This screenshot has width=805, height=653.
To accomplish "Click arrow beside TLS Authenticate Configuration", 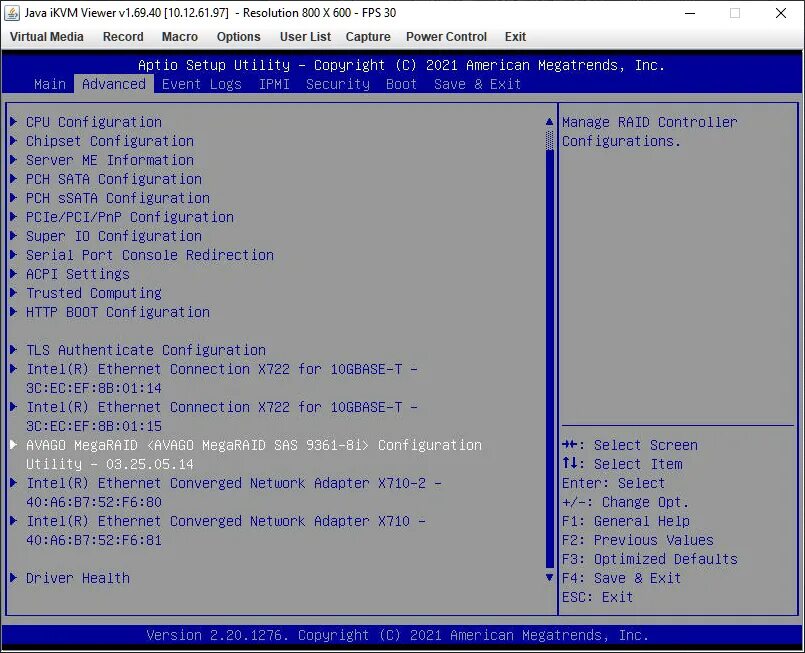I will click(x=14, y=350).
